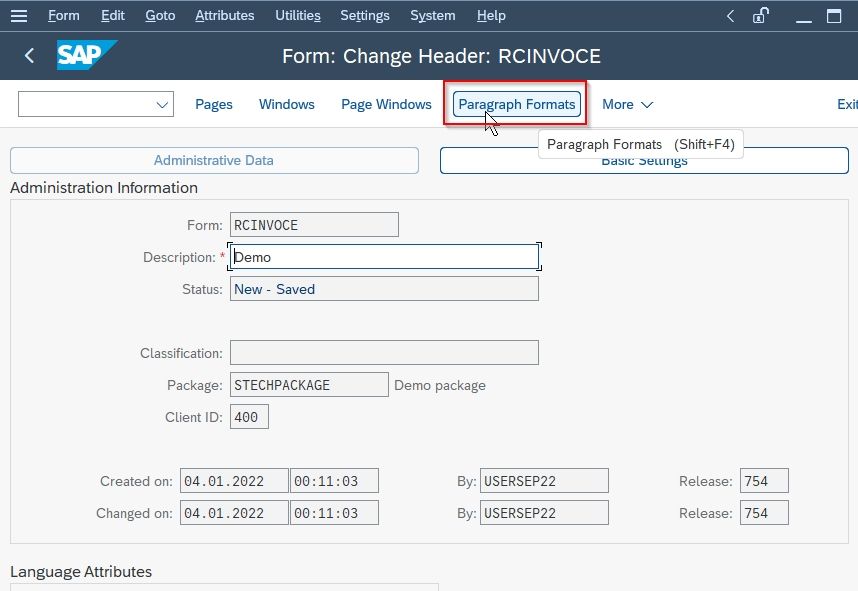Click the Description input field
The width and height of the screenshot is (858, 591).
coord(384,257)
